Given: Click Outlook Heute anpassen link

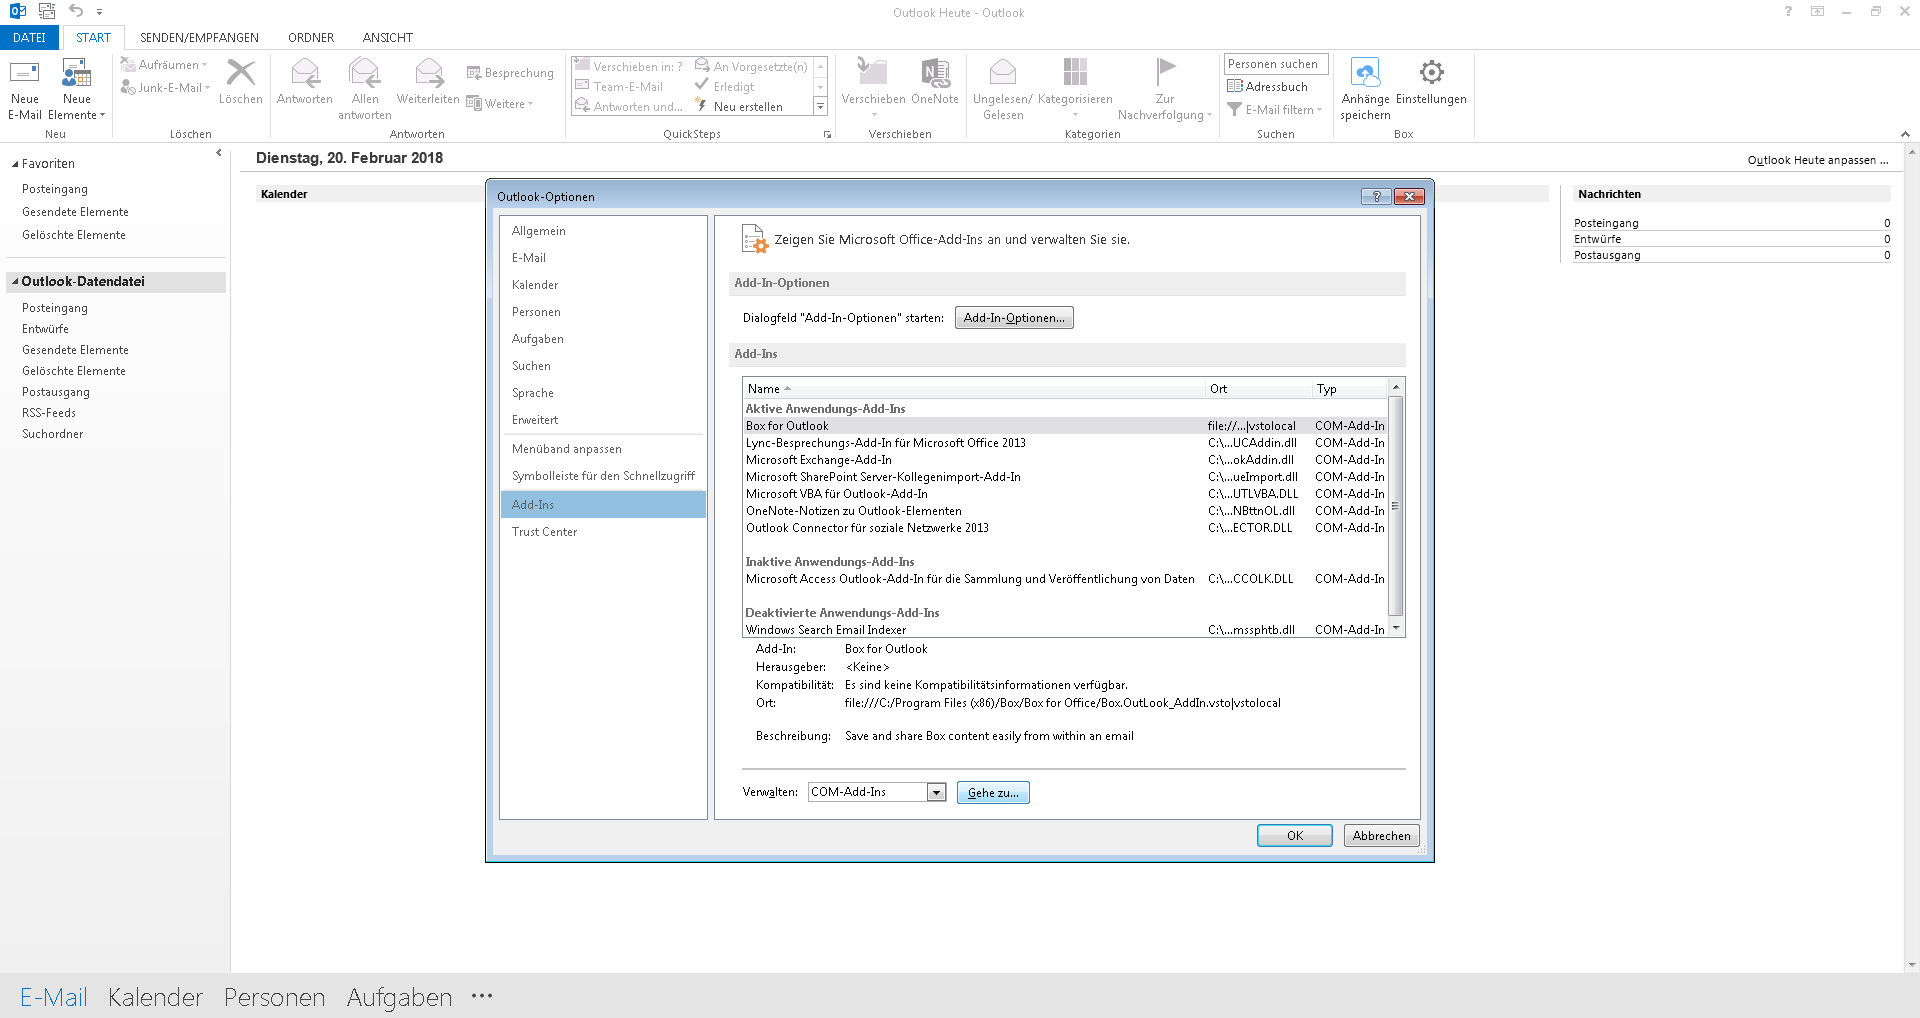Looking at the screenshot, I should pyautogui.click(x=1817, y=160).
